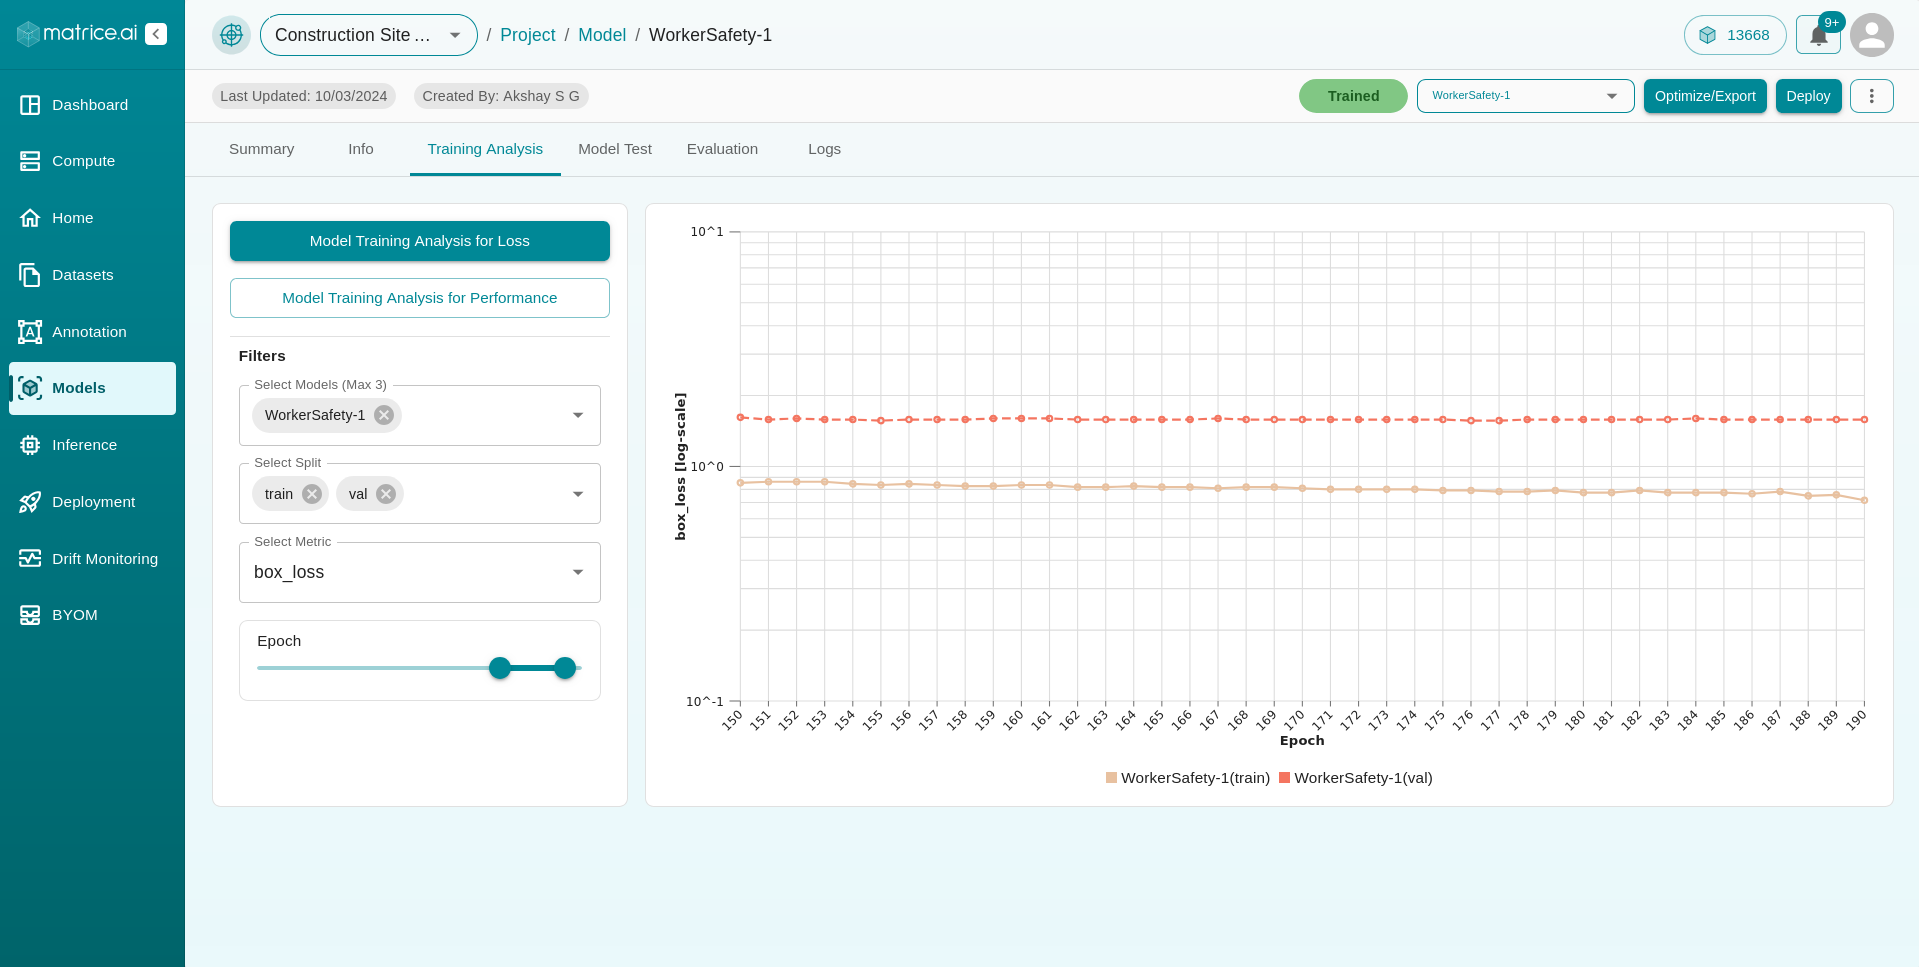
Task: Expand the Construction Site project dropdown
Action: (x=369, y=35)
